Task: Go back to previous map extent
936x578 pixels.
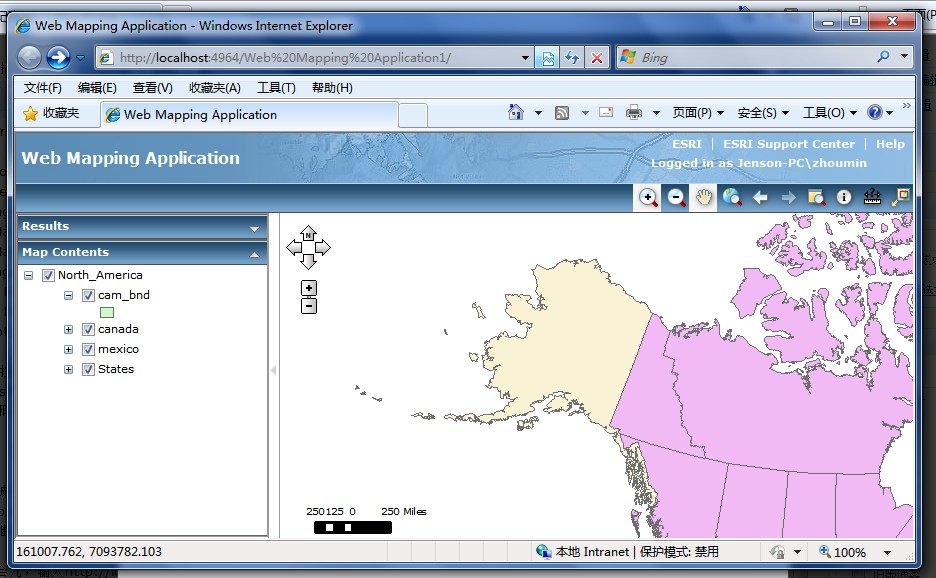Action: (760, 198)
